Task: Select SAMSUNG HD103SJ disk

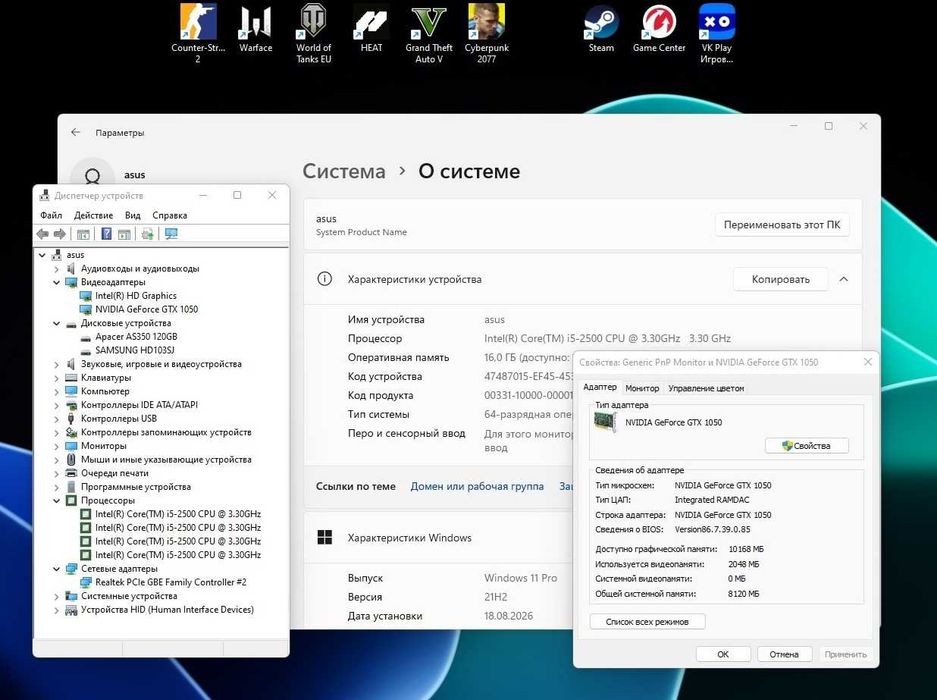Action: (134, 350)
